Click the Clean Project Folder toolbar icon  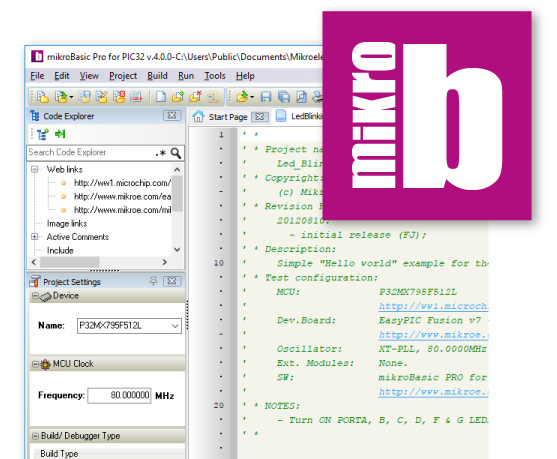coord(136,97)
